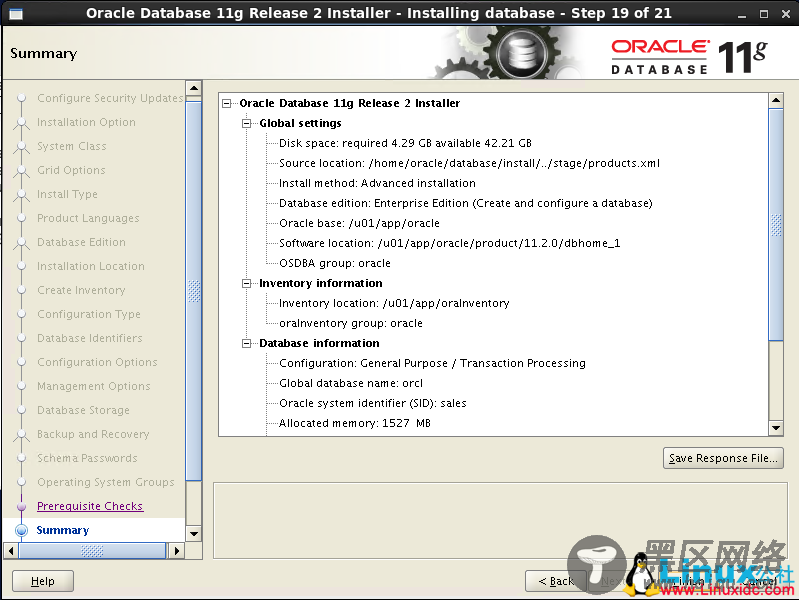The image size is (799, 600).
Task: Select the 'Oracle system identifier (SID): sales' row
Action: pyautogui.click(x=372, y=403)
